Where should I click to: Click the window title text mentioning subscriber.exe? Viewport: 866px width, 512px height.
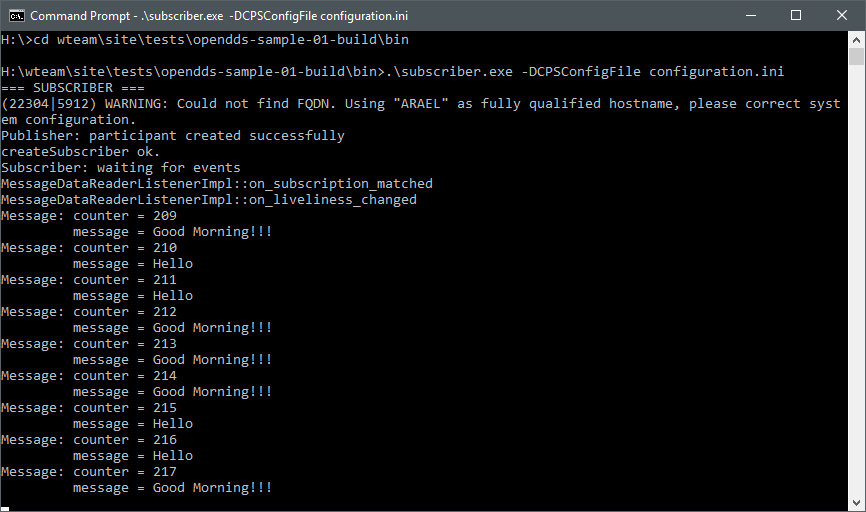219,16
